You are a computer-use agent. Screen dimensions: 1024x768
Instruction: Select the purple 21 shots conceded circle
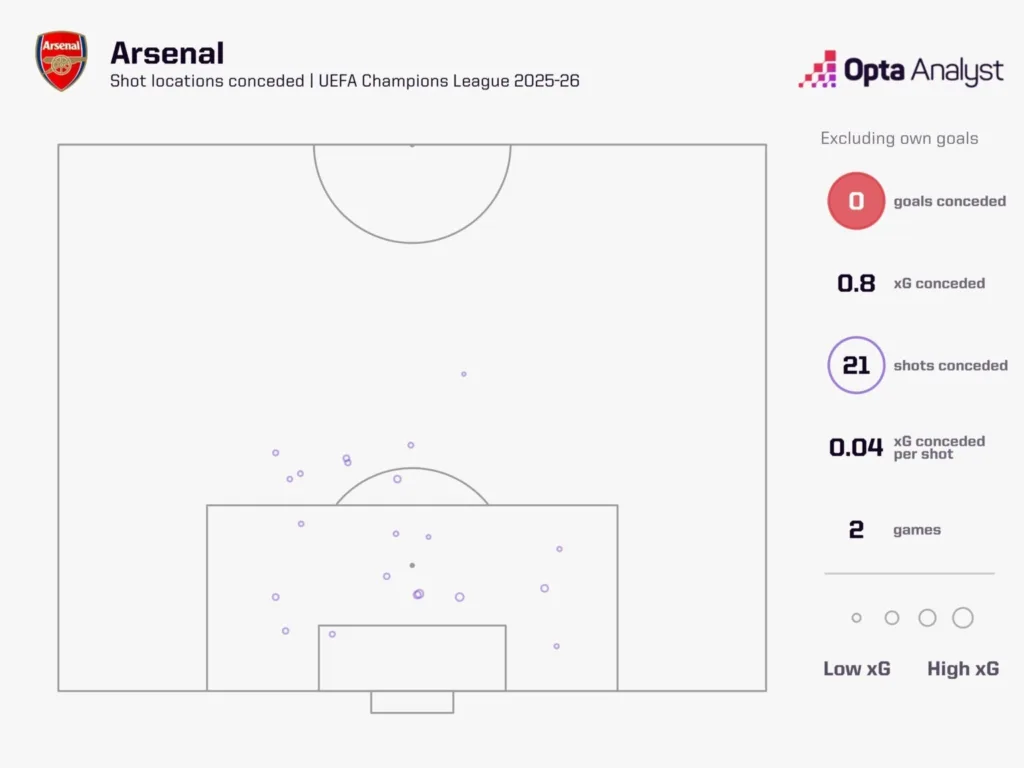[856, 365]
